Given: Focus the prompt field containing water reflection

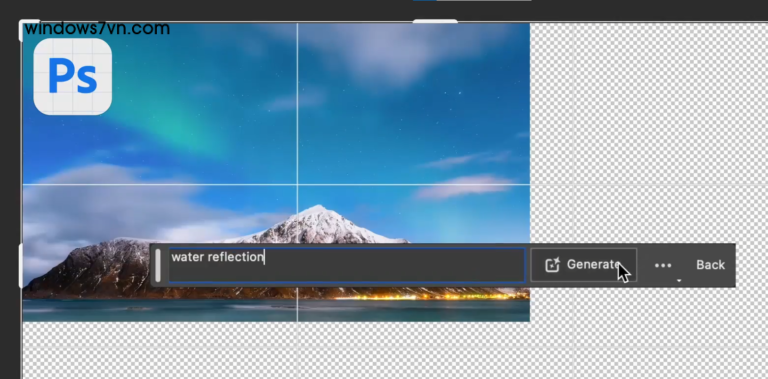Looking at the screenshot, I should point(346,265).
